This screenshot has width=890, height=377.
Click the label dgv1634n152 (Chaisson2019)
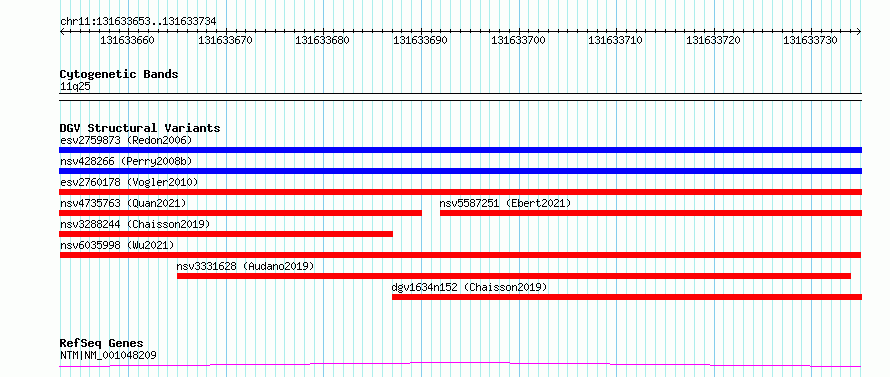tap(470, 287)
